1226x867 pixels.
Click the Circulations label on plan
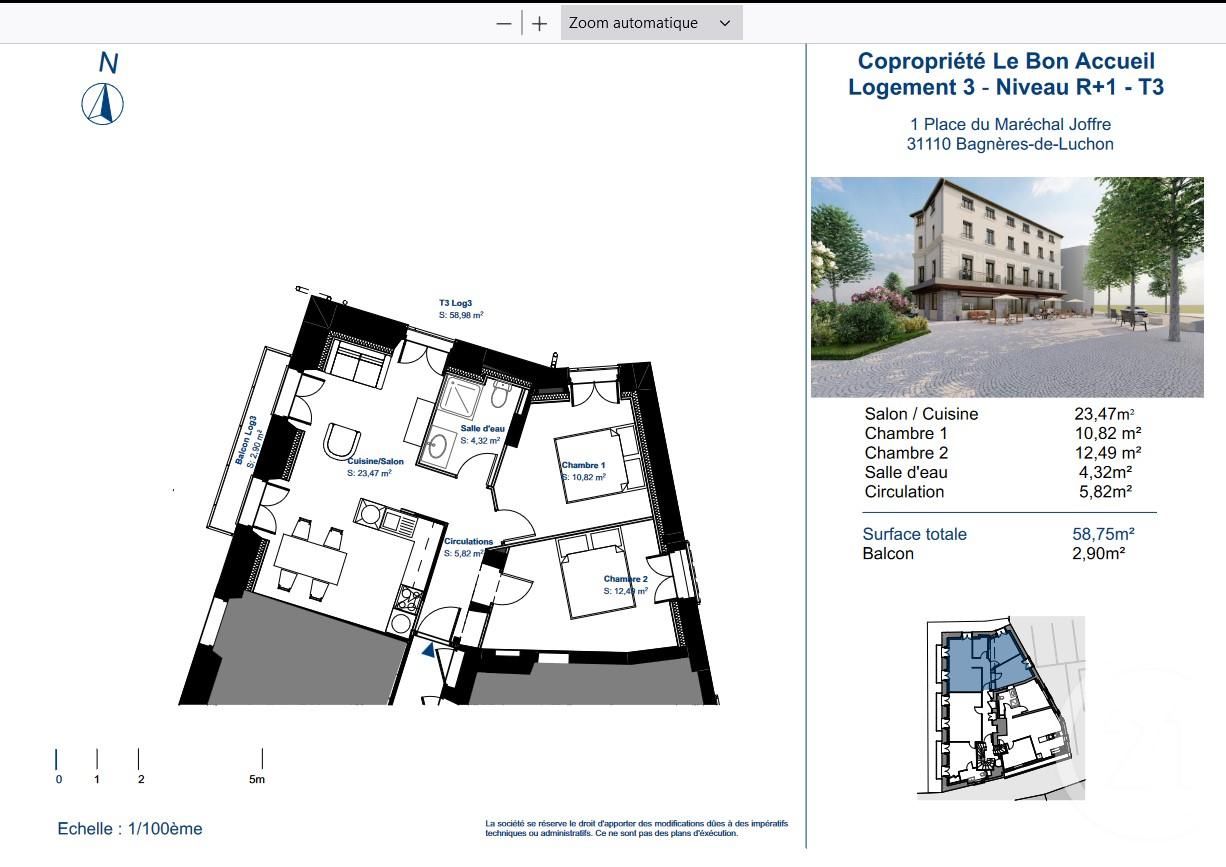[468, 542]
